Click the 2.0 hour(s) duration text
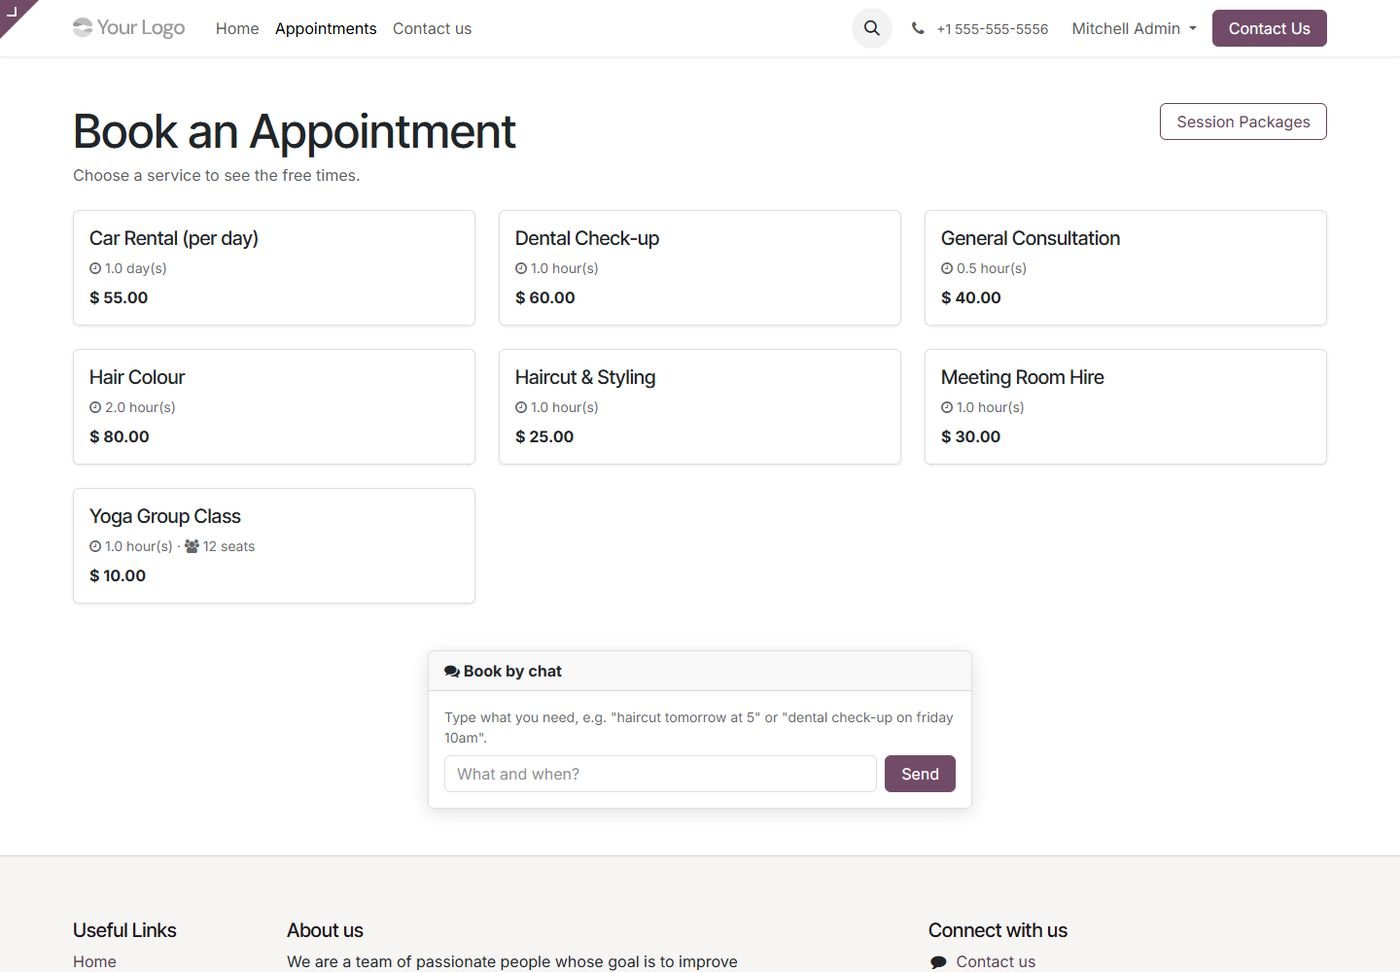Screen dimensions: 1400x972 pyautogui.click(x=140, y=407)
